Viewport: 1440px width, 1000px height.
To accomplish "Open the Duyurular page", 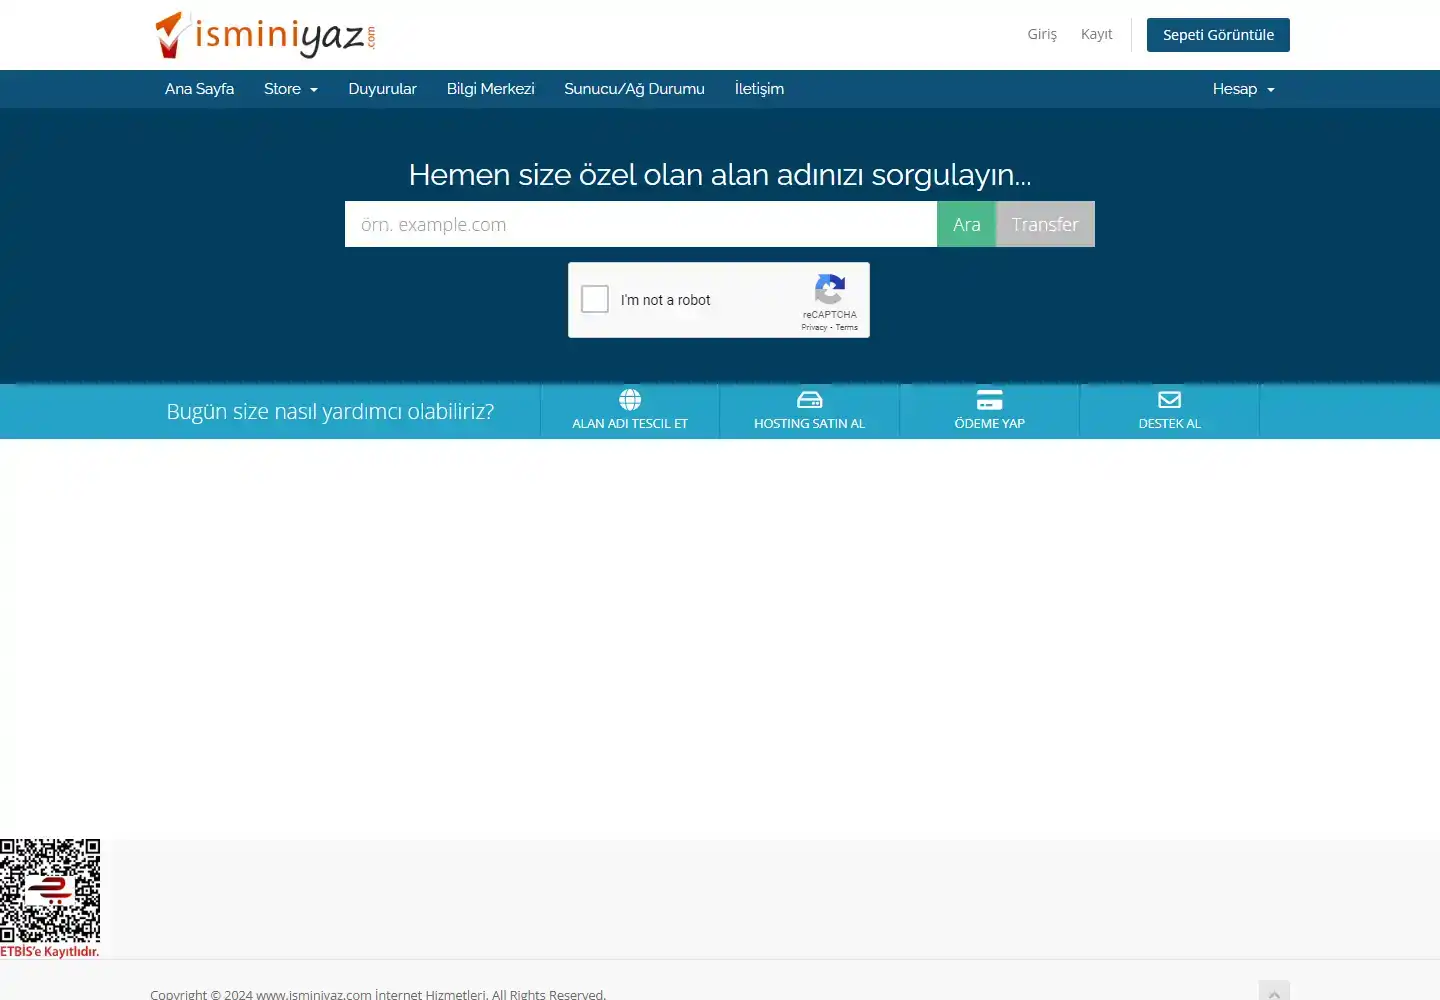I will tap(382, 89).
